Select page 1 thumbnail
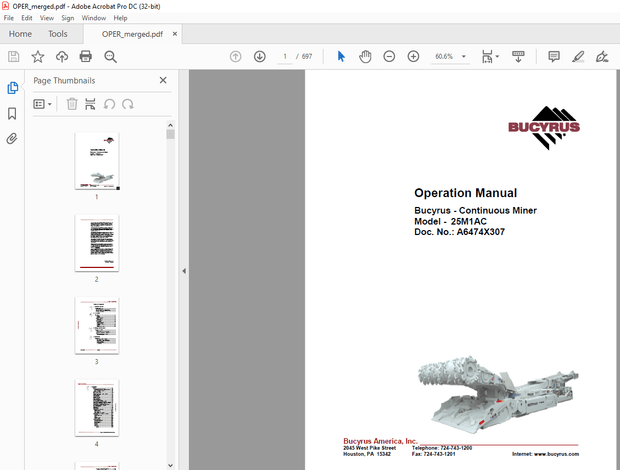Image resolution: width=620 pixels, height=470 pixels. [x=97, y=161]
